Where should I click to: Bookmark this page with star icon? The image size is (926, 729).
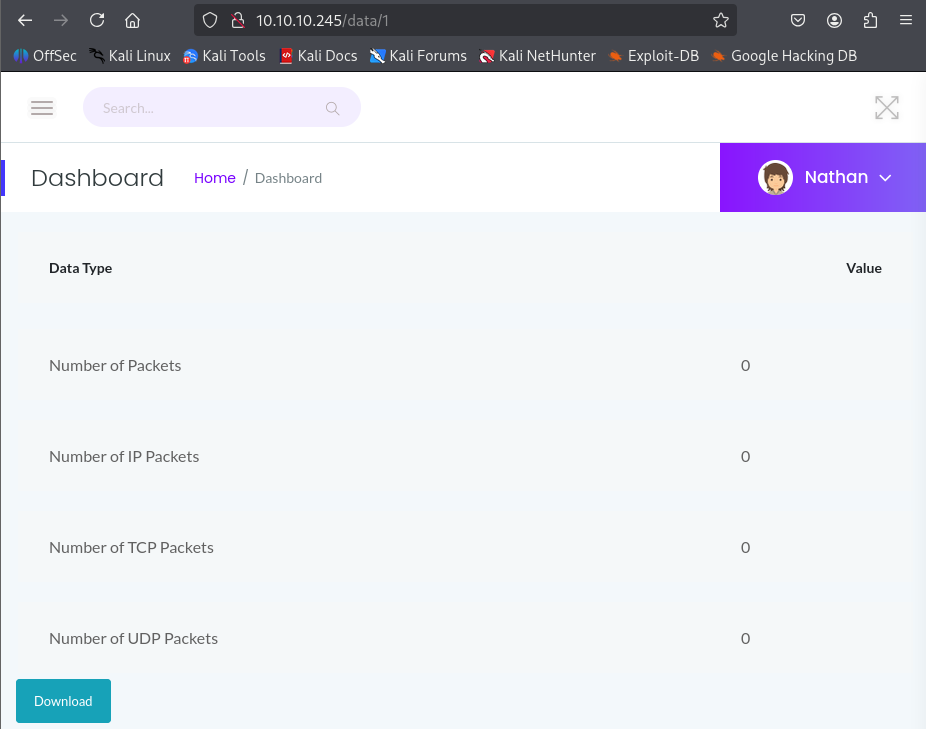click(720, 20)
